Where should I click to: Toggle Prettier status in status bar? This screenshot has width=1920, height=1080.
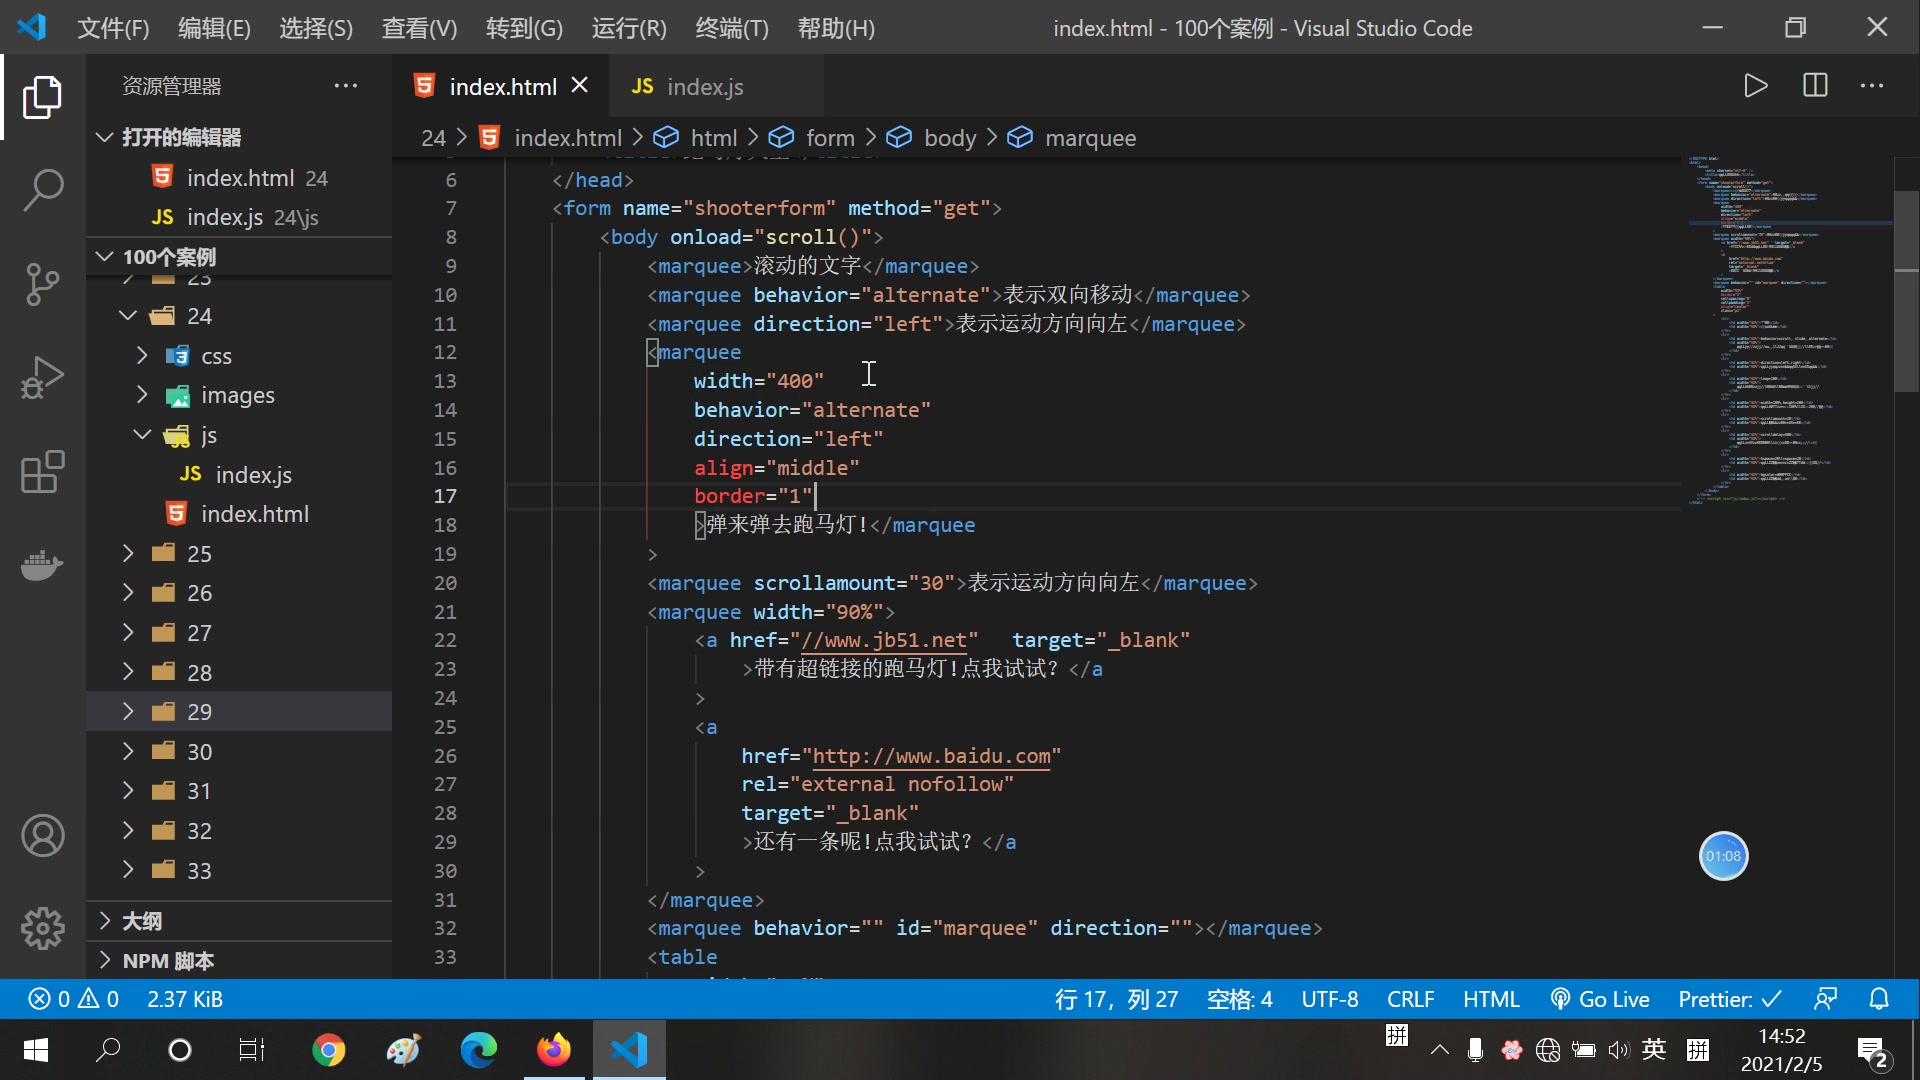coord(1729,999)
